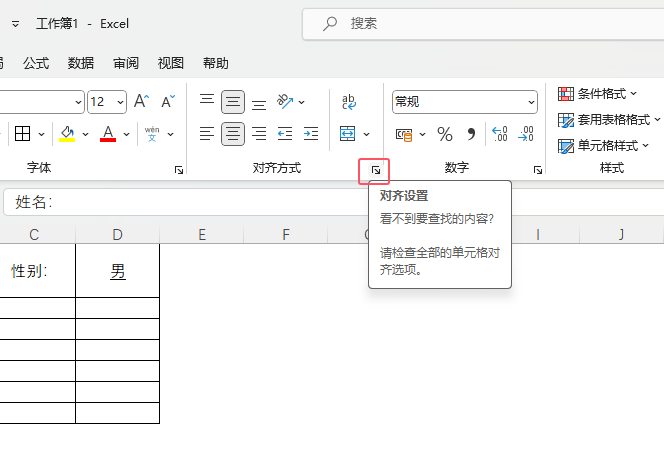Open Quick Access Toolbar customize arrow
The width and height of the screenshot is (664, 466).
click(15, 24)
